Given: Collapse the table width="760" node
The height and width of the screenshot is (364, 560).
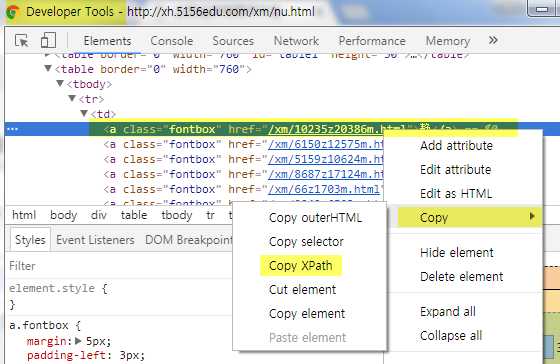Looking at the screenshot, I should coord(48,68).
